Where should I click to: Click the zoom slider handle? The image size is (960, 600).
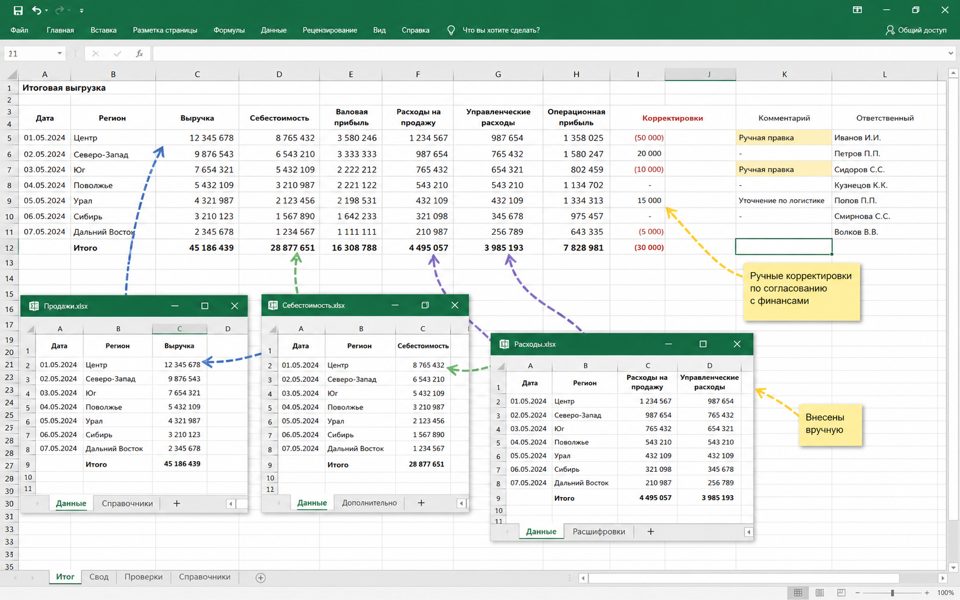(893, 593)
